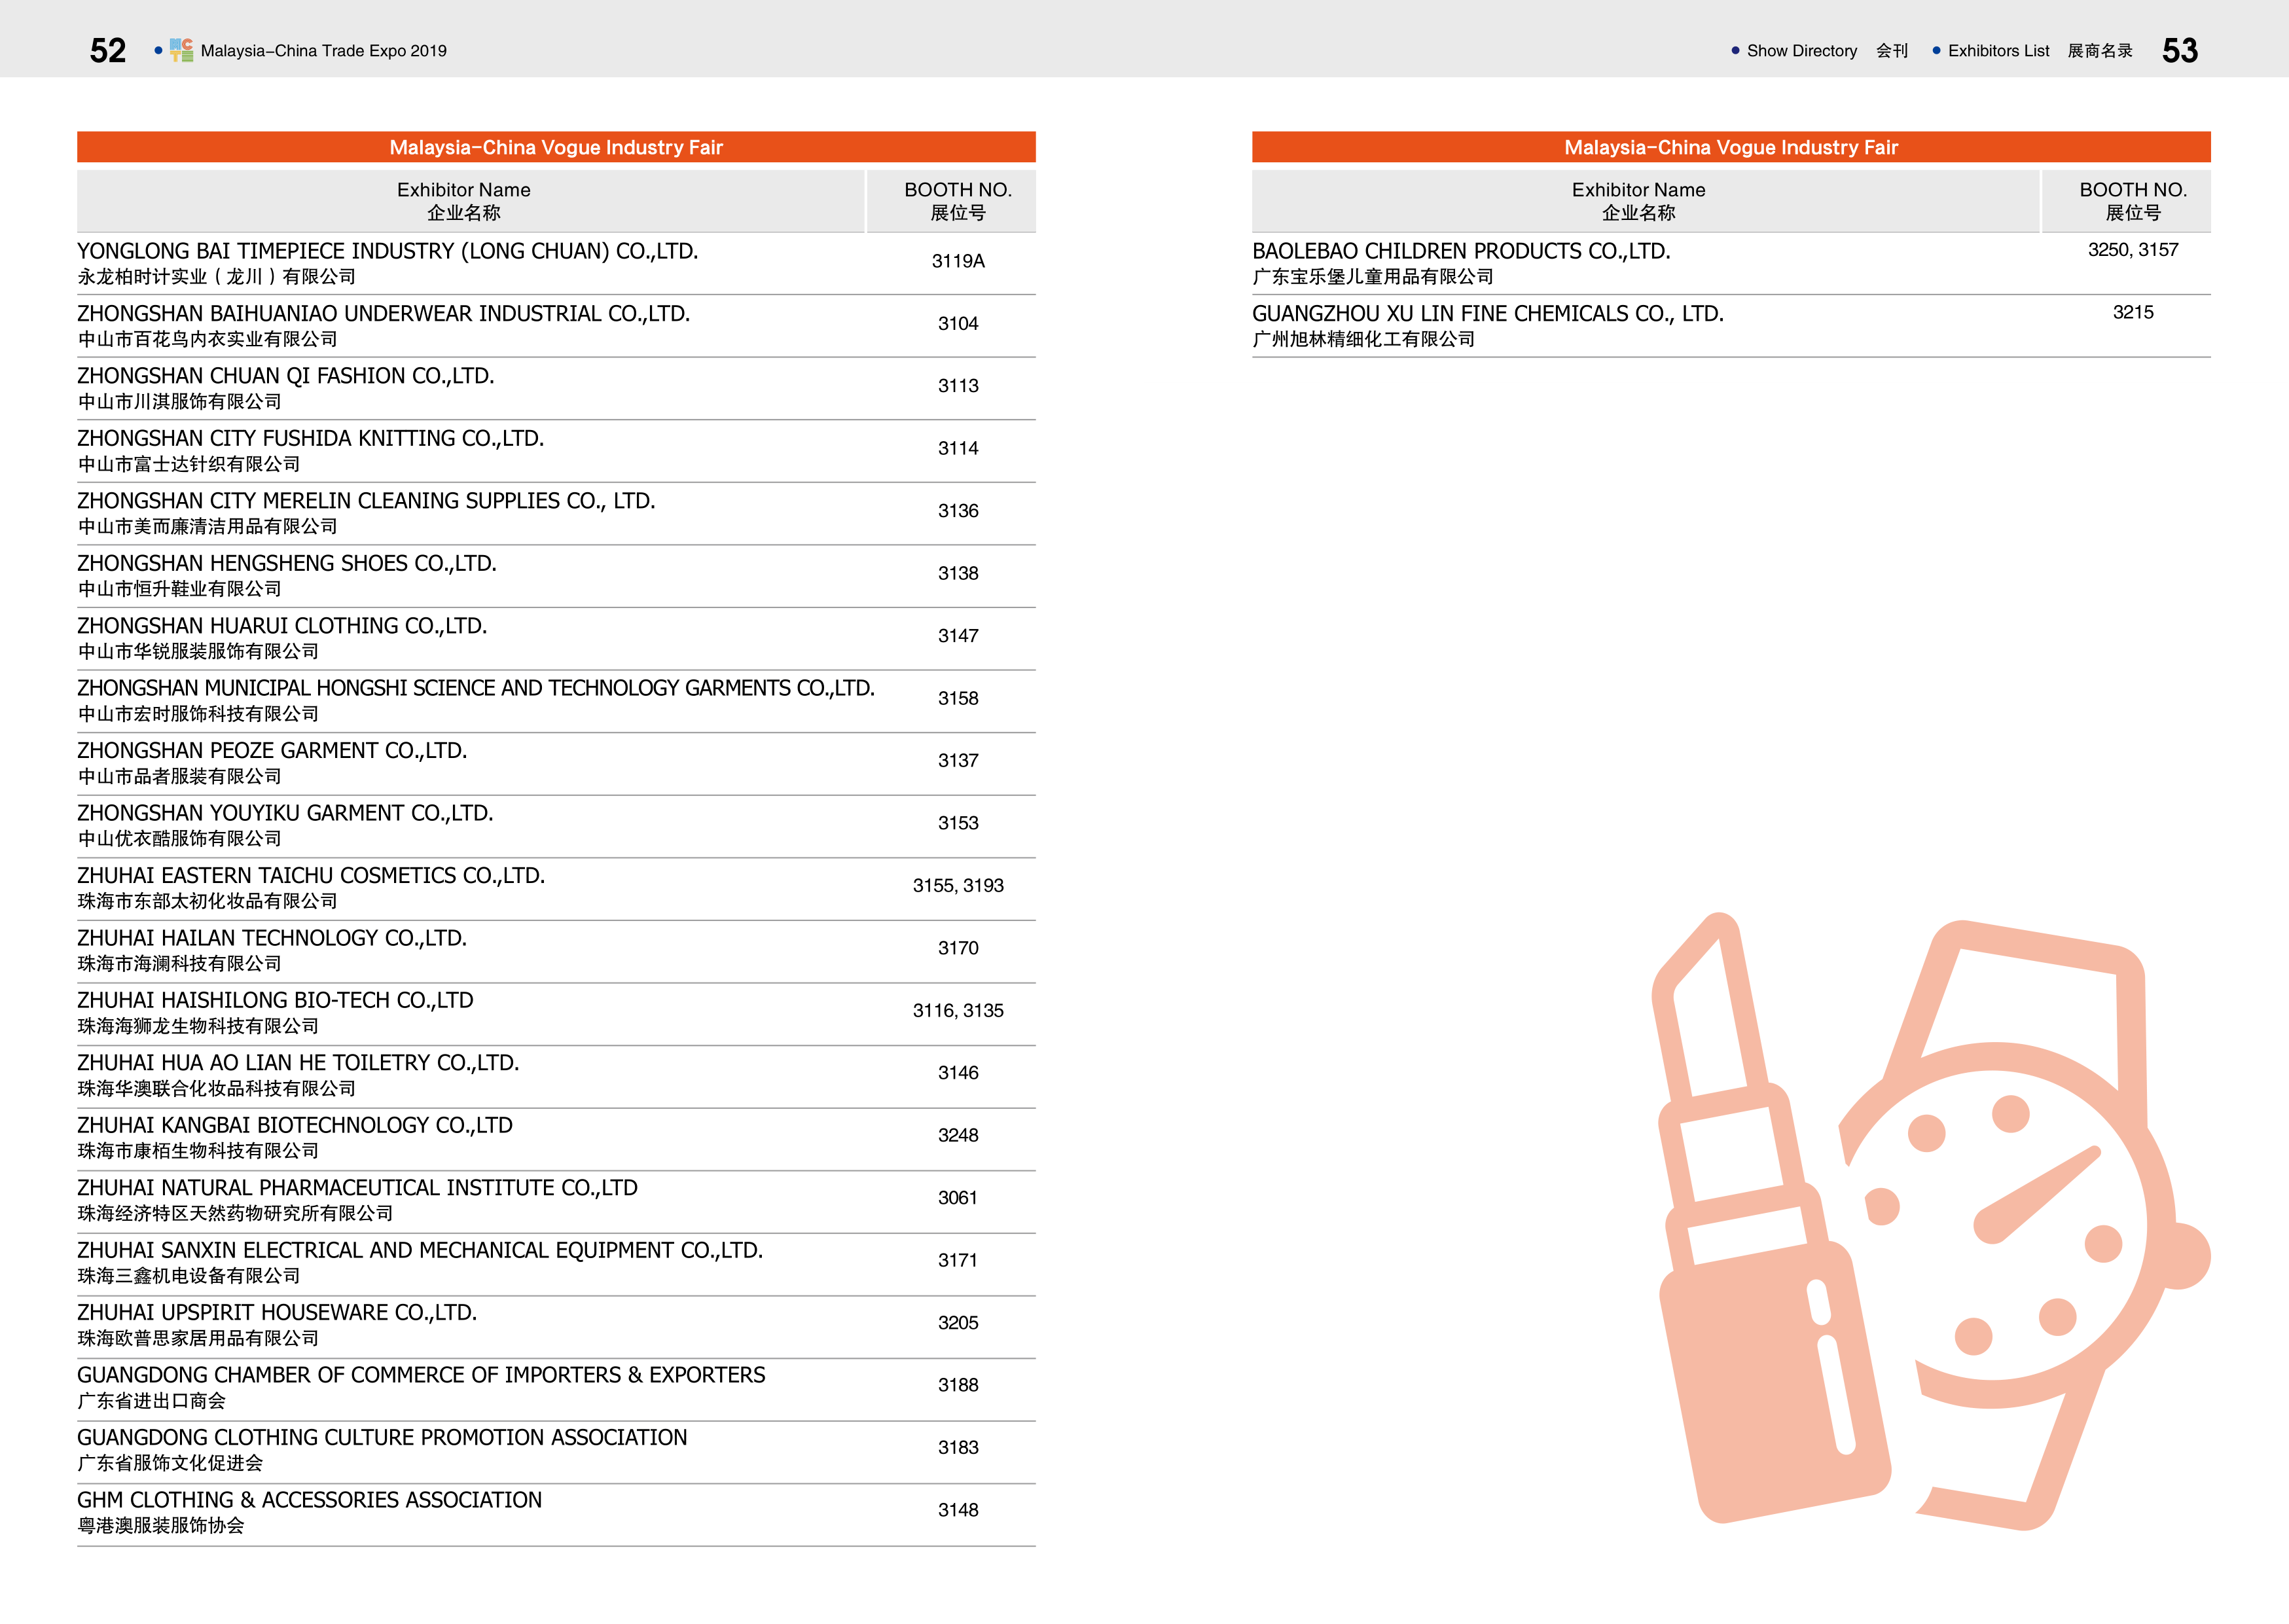Click the Malaysia–China Trade Expo 2019 header text

pos(323,51)
